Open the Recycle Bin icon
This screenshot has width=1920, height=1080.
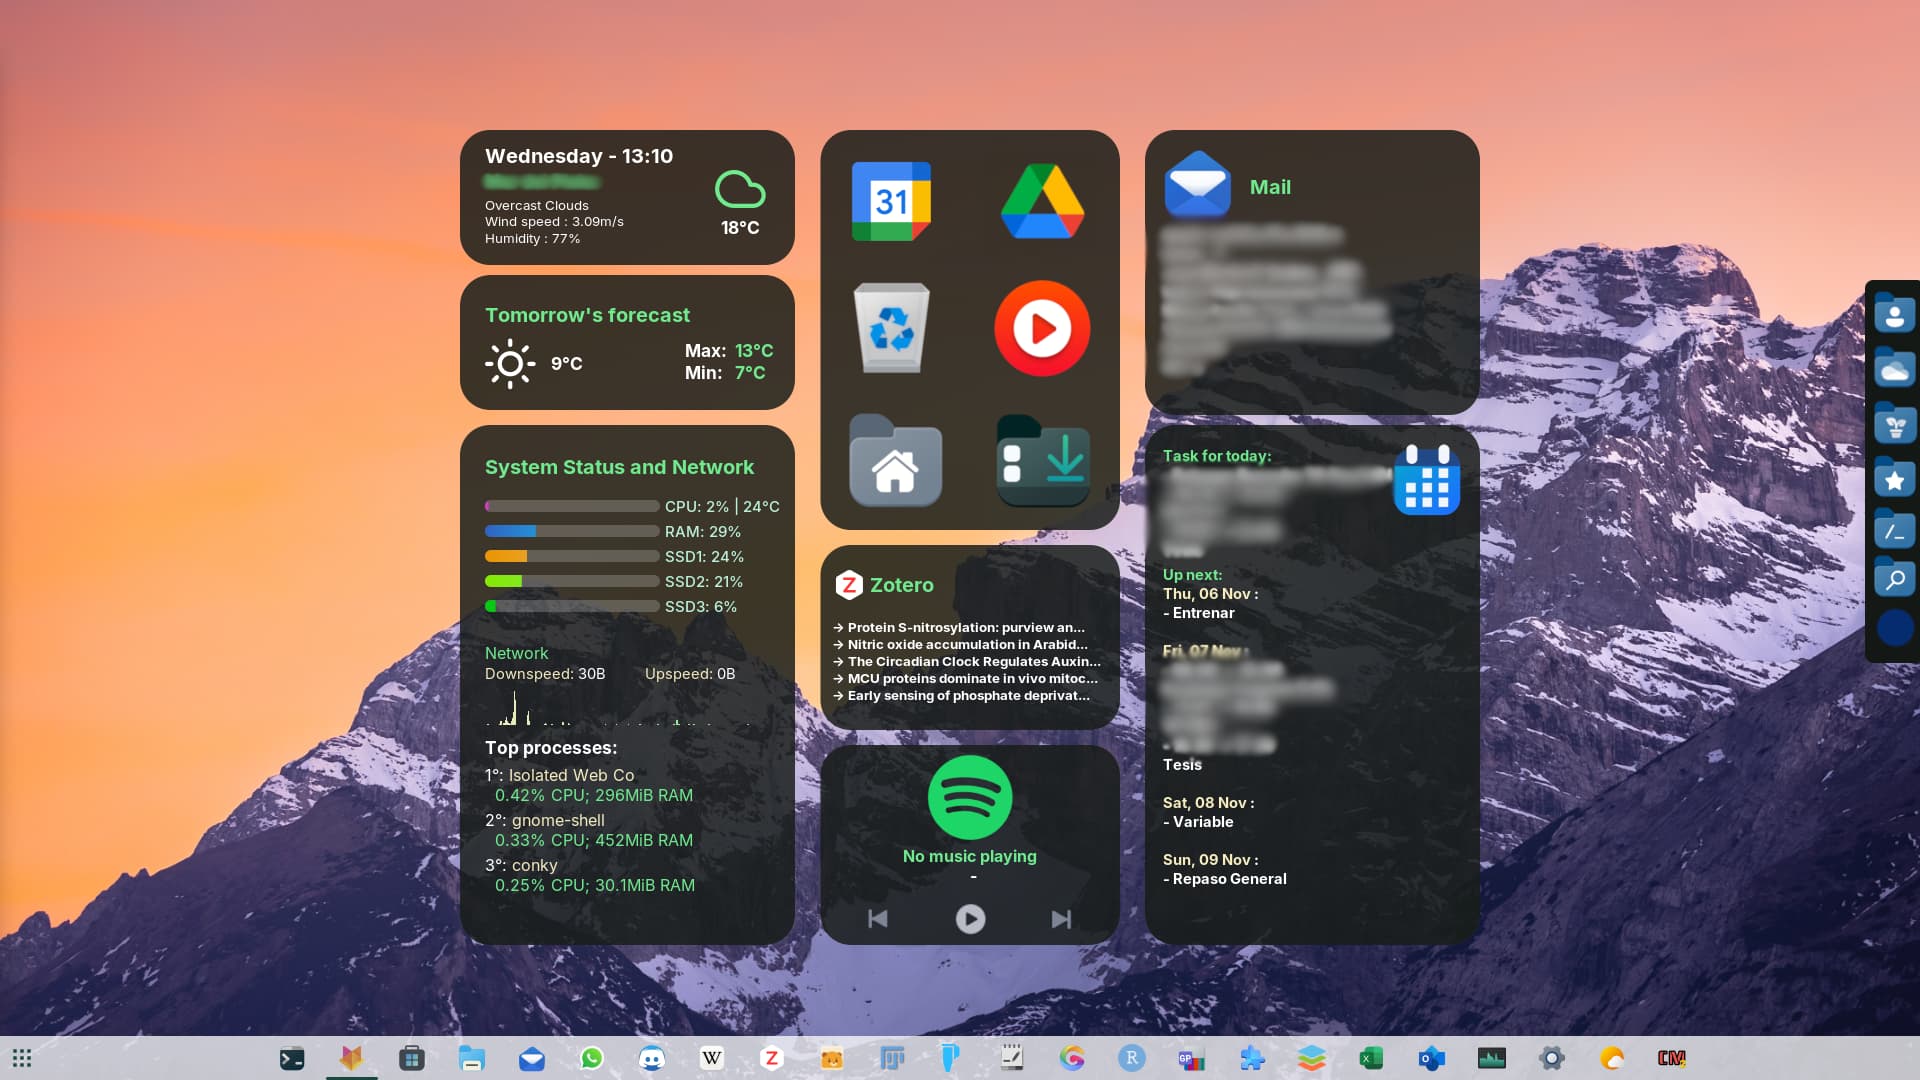891,328
